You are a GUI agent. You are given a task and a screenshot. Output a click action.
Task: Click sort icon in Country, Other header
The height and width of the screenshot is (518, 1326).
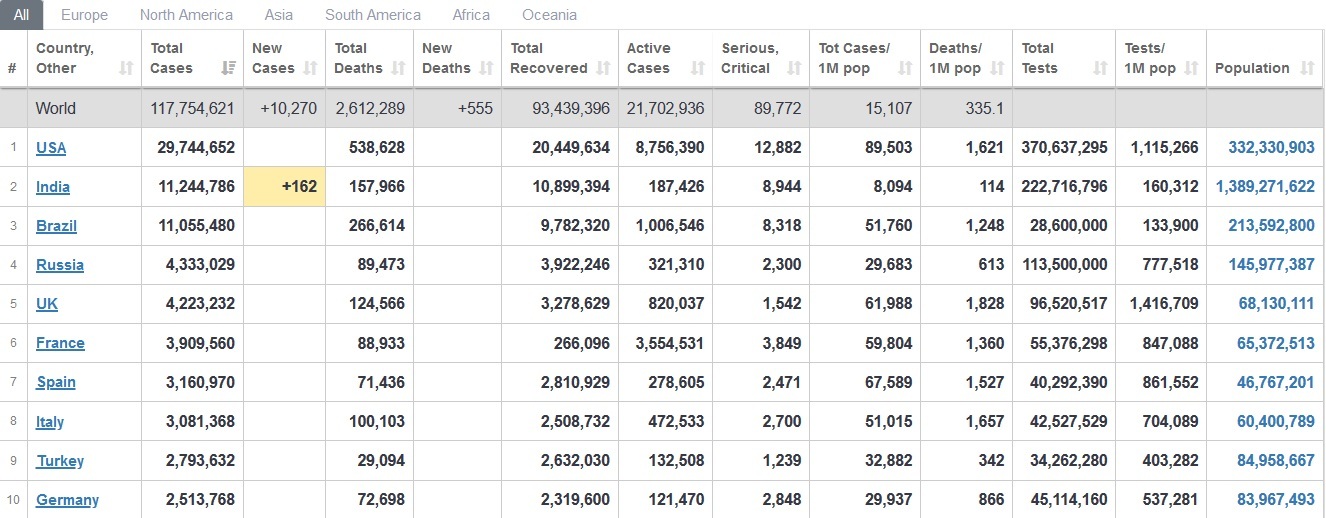click(x=126, y=68)
